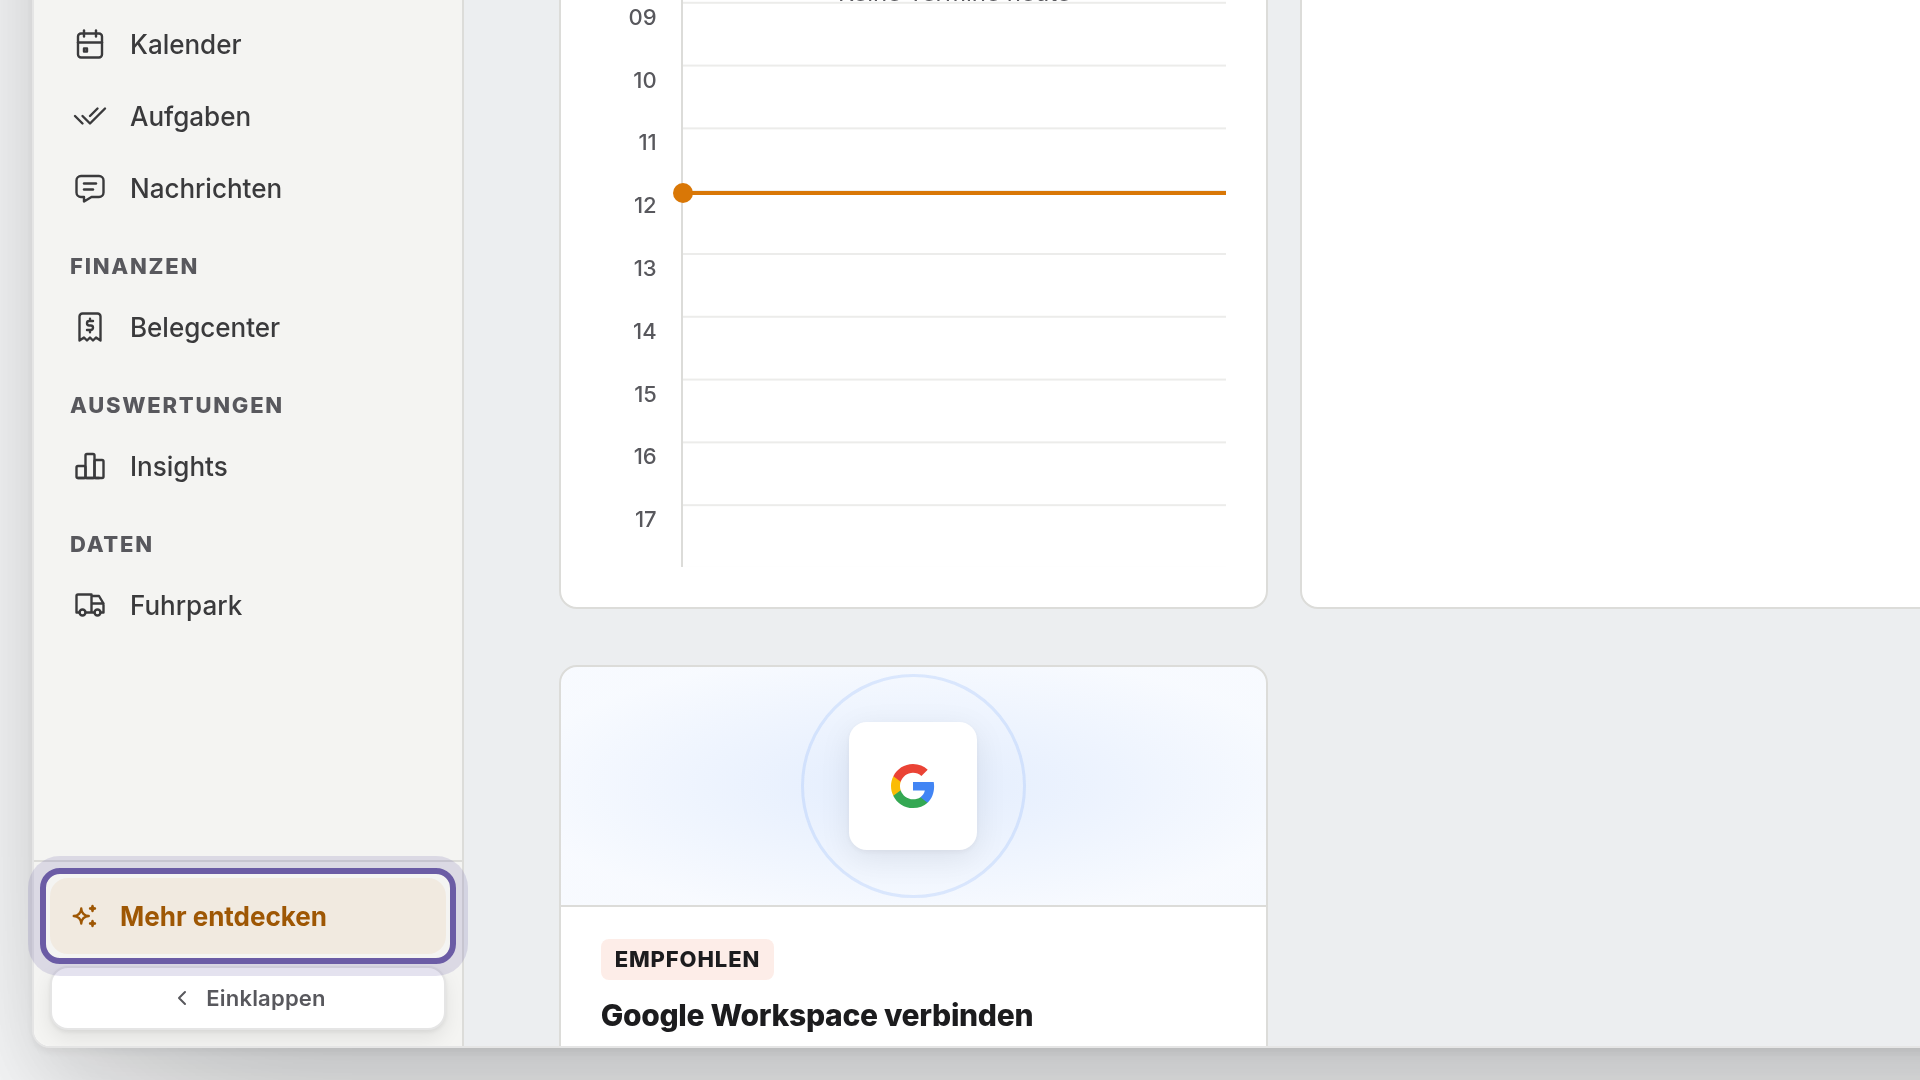Viewport: 1920px width, 1080px height.
Task: Open the Insights bar chart icon
Action: tap(90, 466)
